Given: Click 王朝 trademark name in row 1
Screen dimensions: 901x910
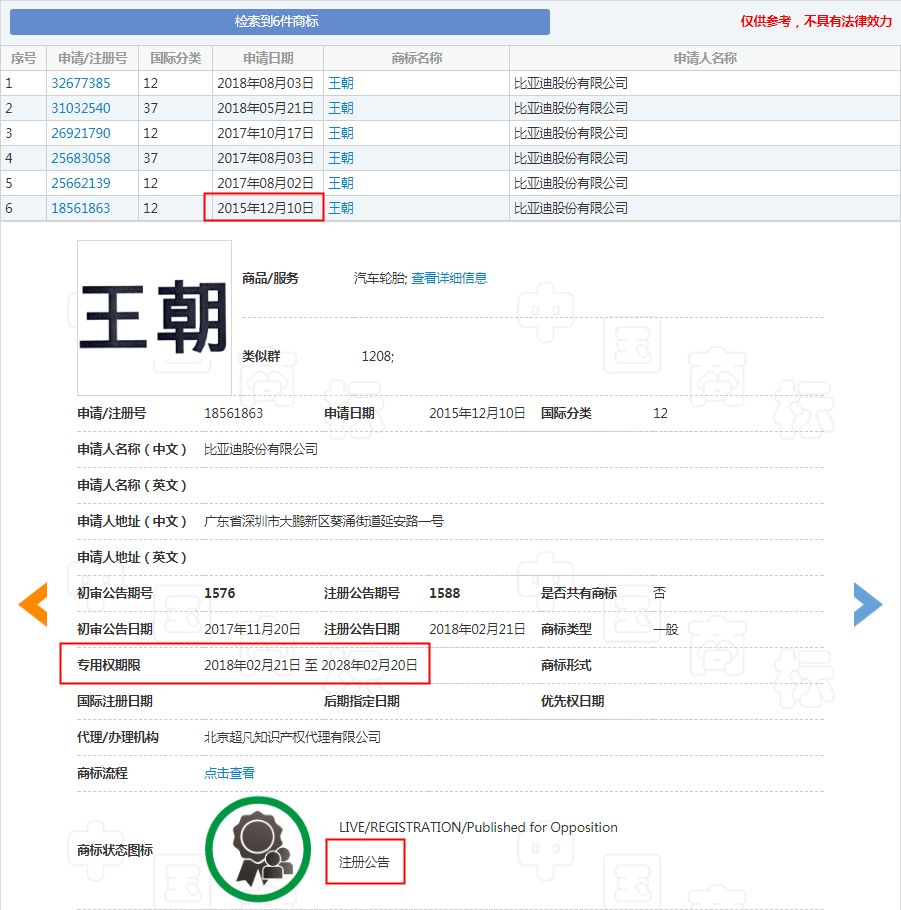Looking at the screenshot, I should [x=341, y=83].
